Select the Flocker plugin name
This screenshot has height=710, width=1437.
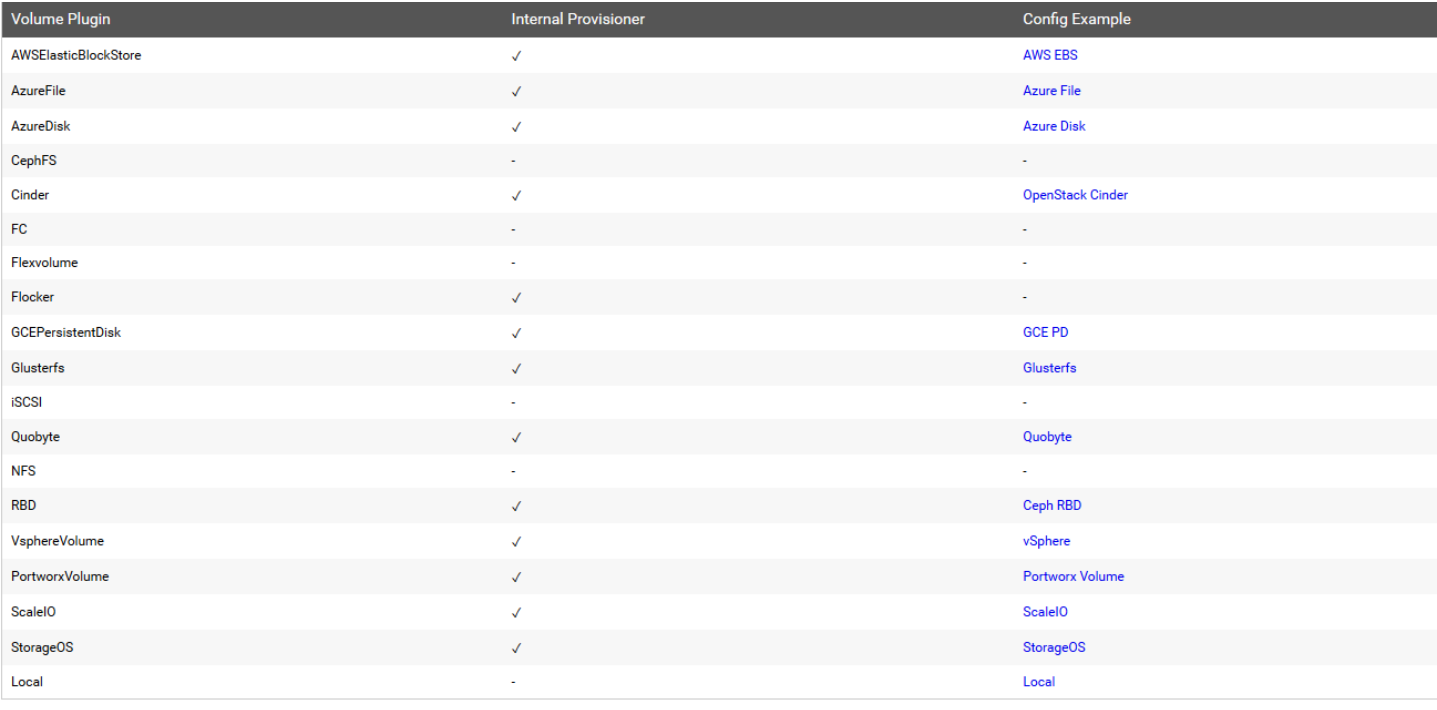click(33, 297)
